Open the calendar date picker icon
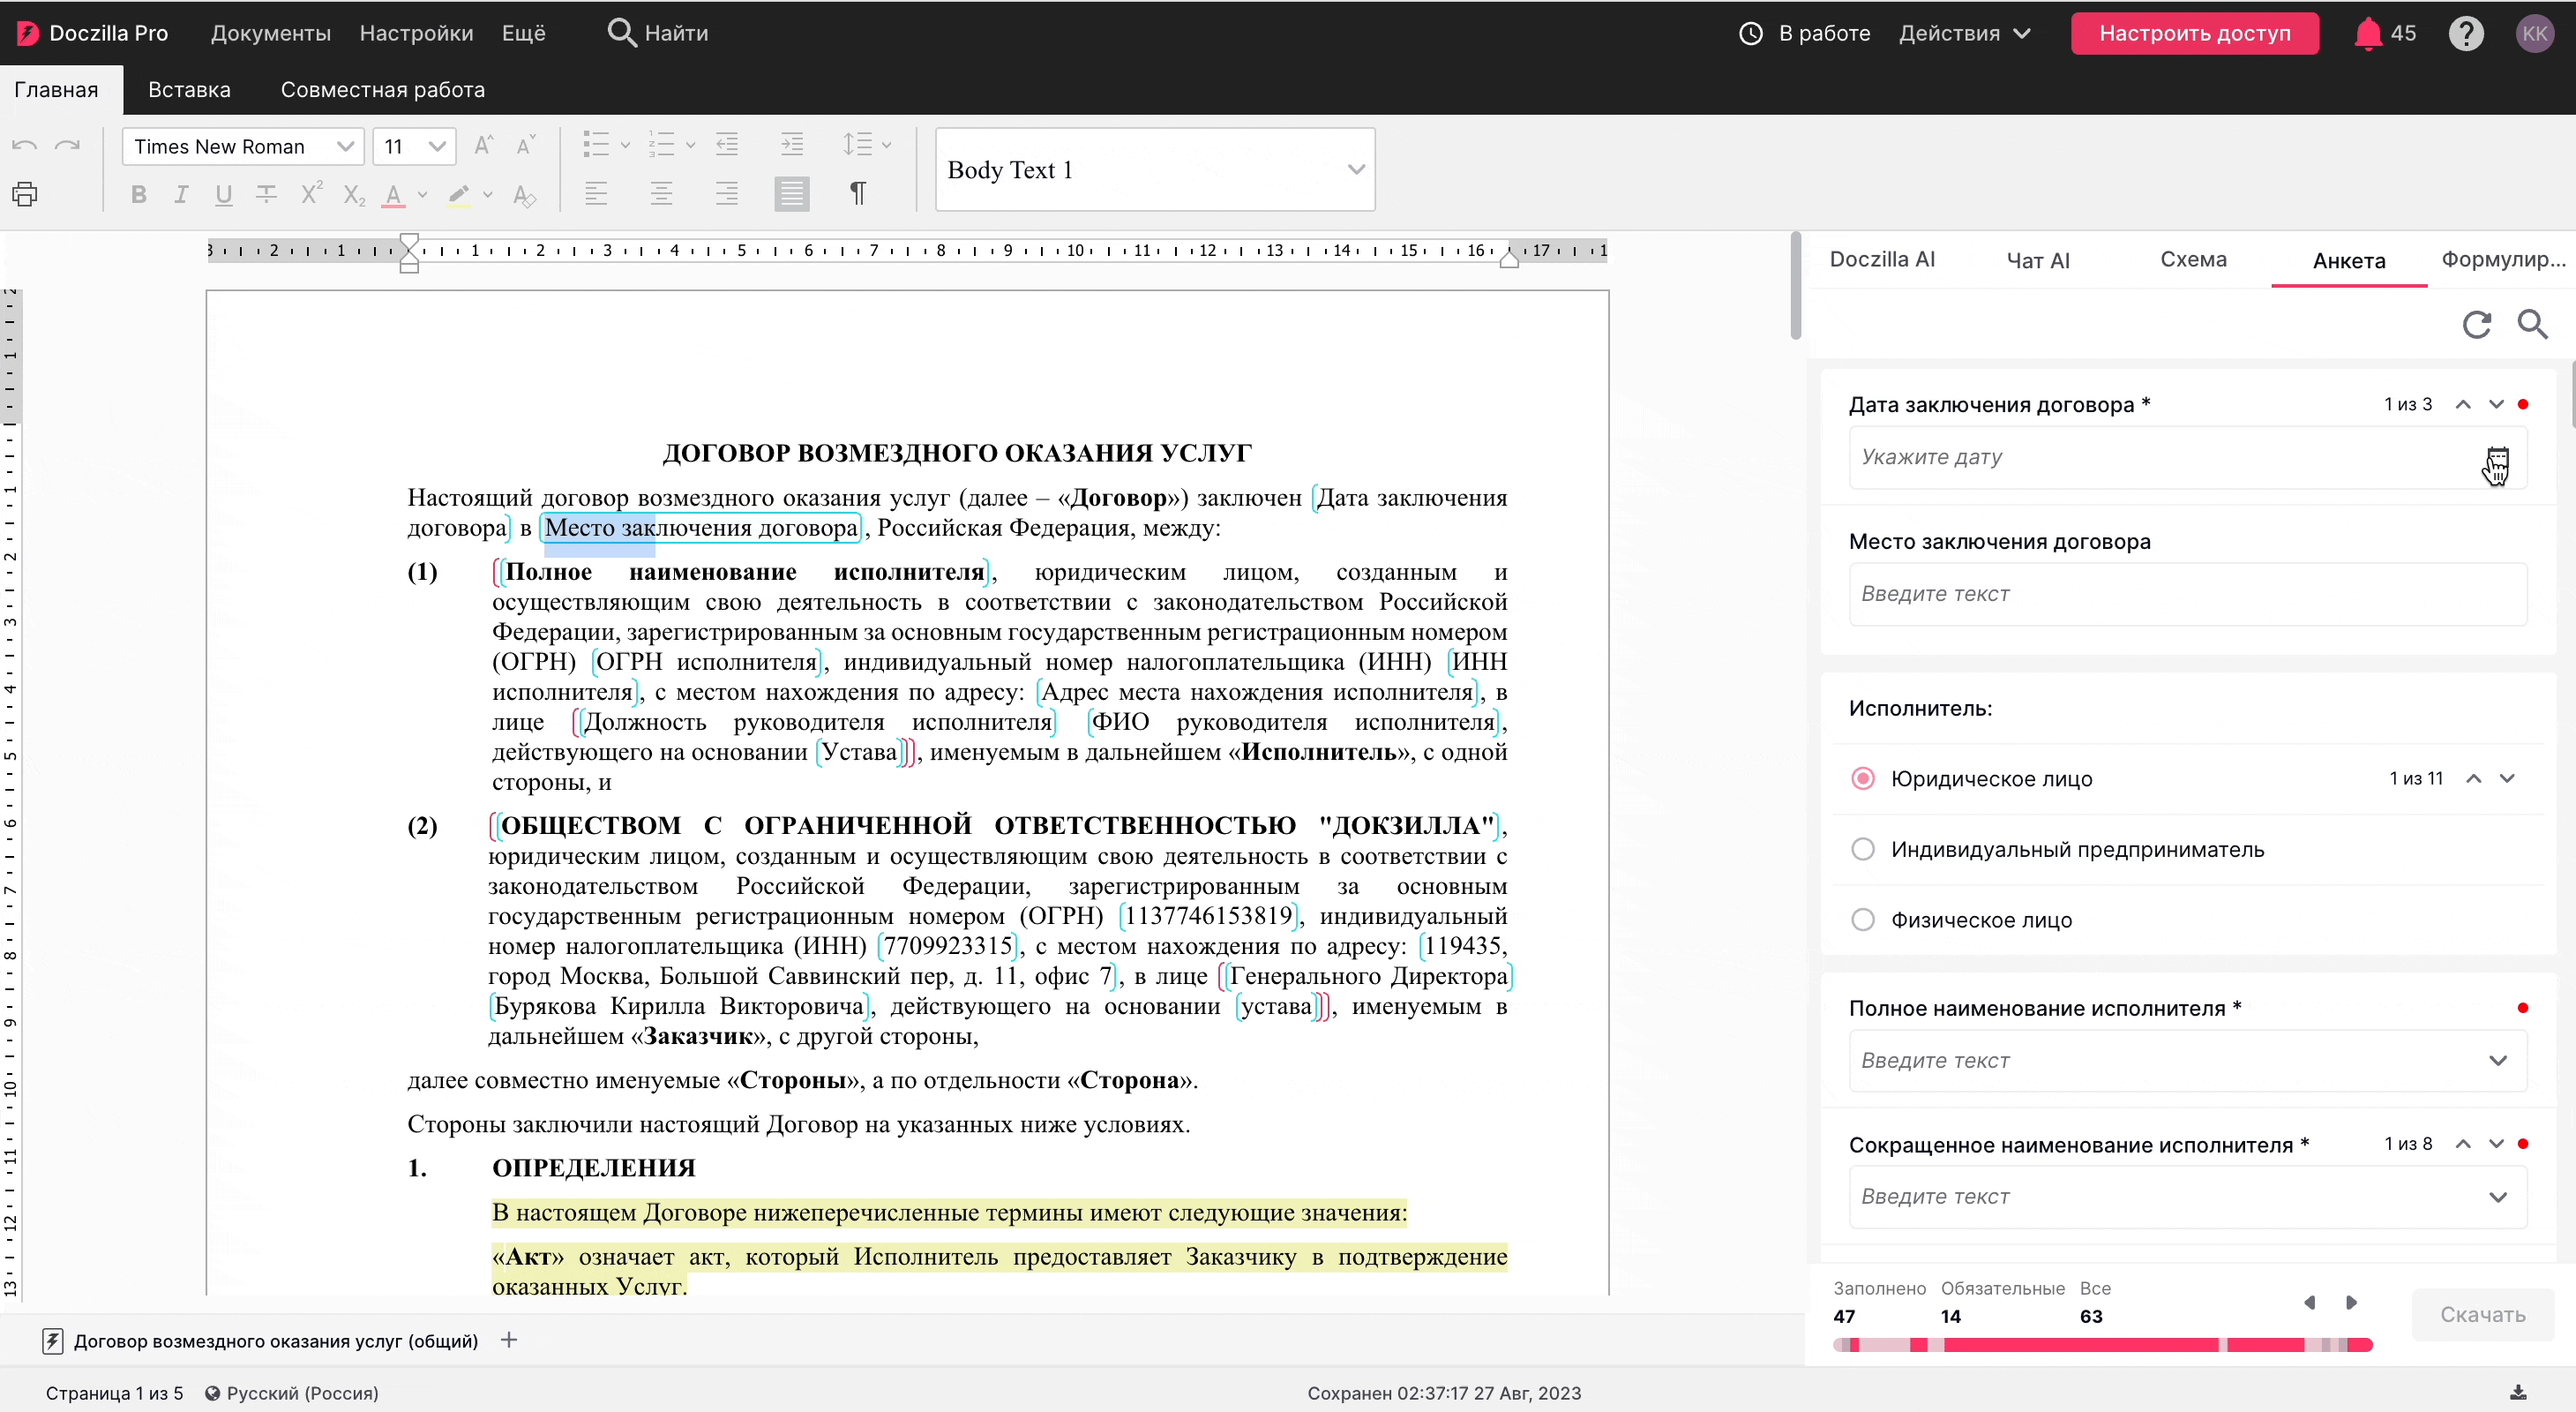Screen dimensions: 2576x1412 tap(2497, 458)
